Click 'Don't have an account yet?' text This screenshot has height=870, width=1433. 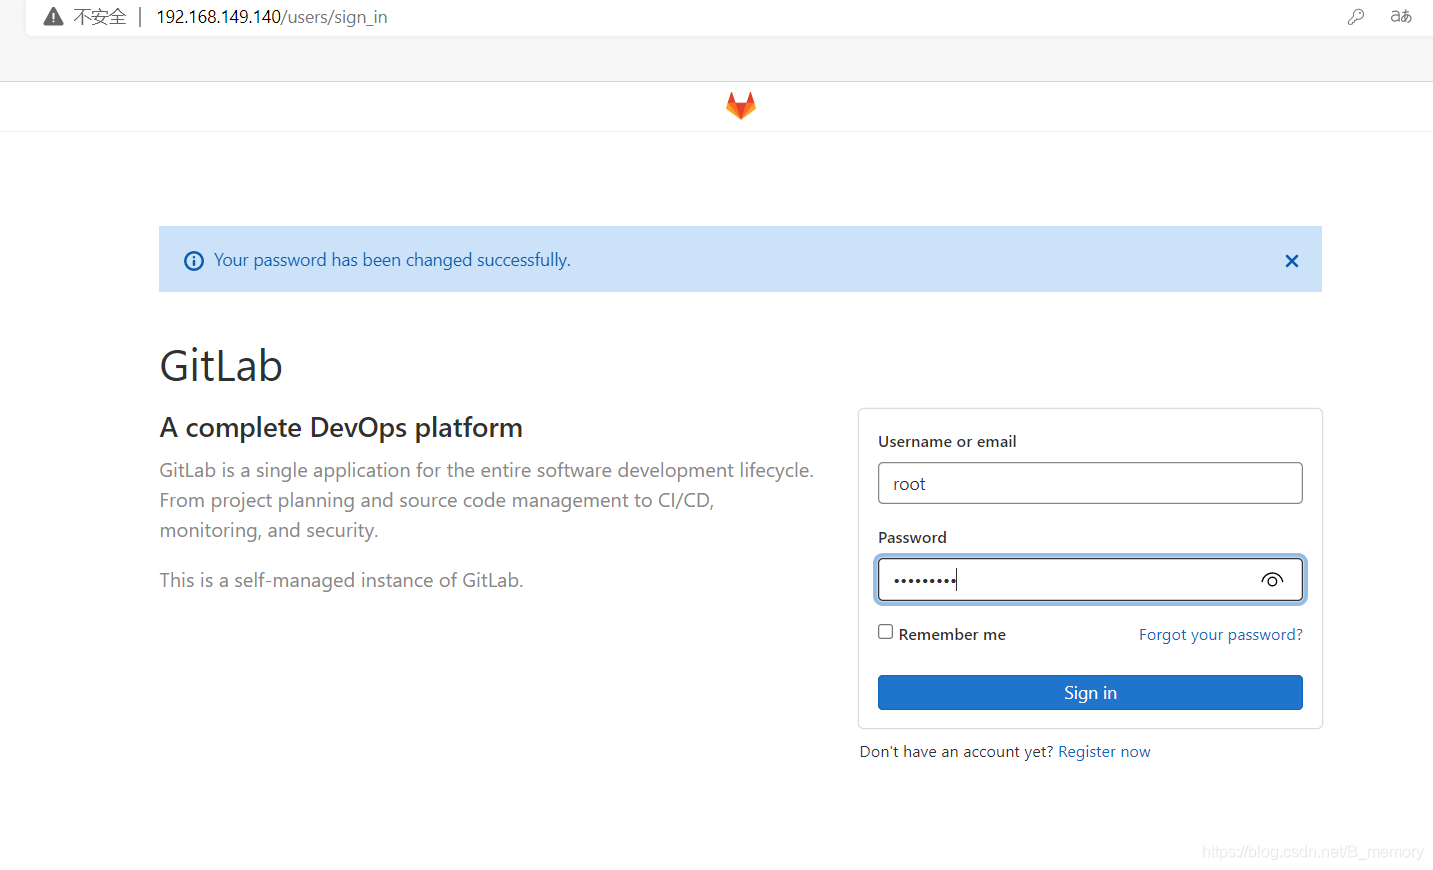pos(956,752)
